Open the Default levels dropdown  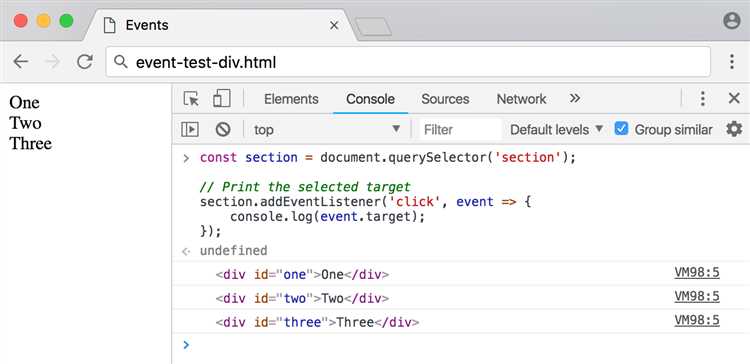coord(557,129)
